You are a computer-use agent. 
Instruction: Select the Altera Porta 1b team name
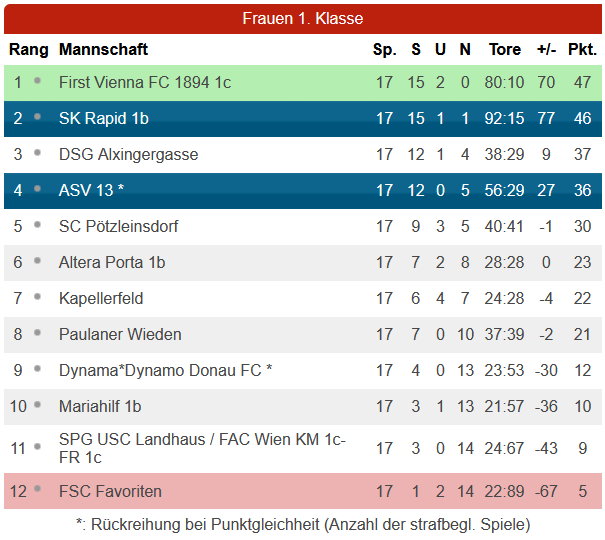point(112,262)
